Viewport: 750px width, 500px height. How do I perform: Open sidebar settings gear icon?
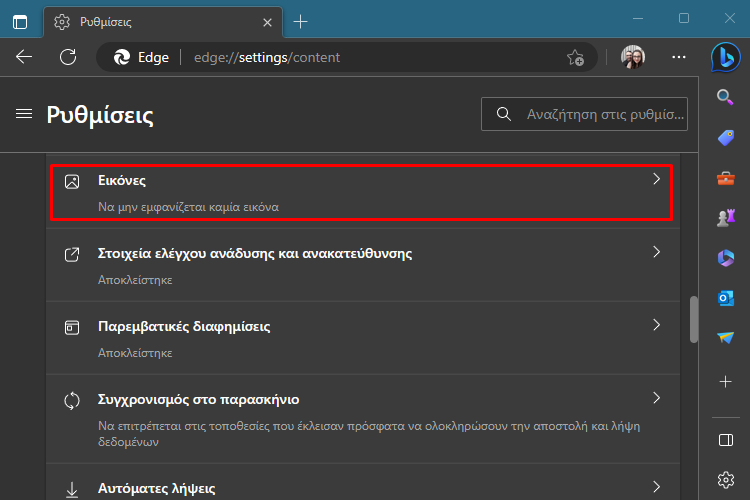point(726,479)
